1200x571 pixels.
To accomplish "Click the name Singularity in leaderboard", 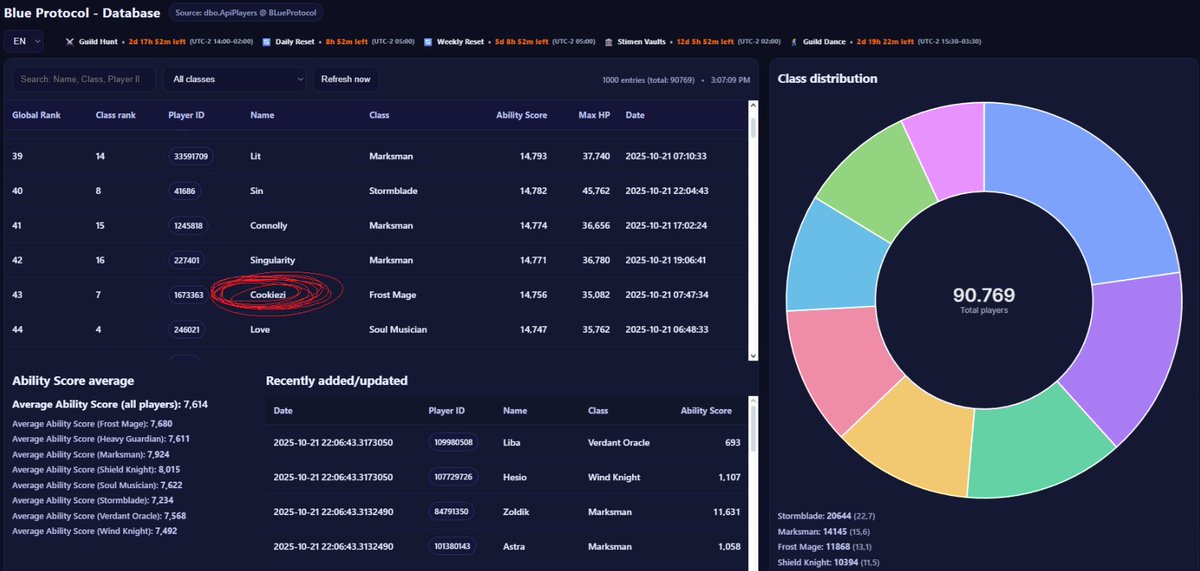I will tap(272, 260).
